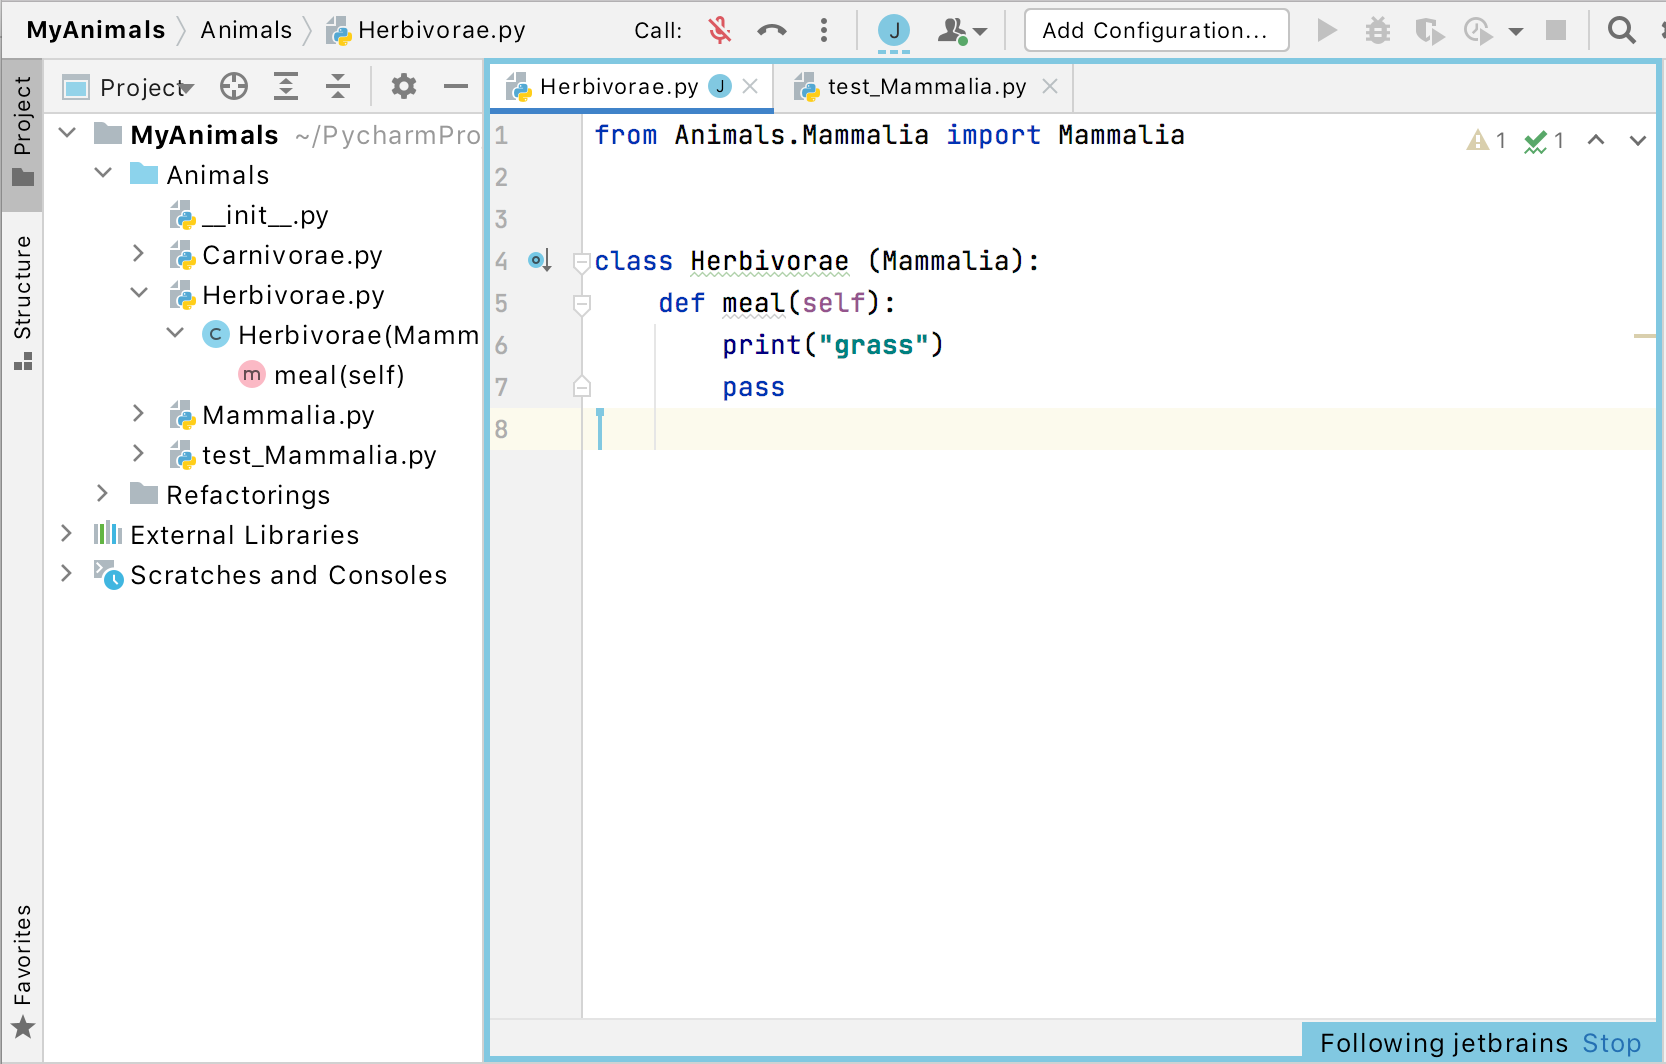Start a debugging session with the bug icon
The height and width of the screenshot is (1064, 1666).
click(1377, 30)
